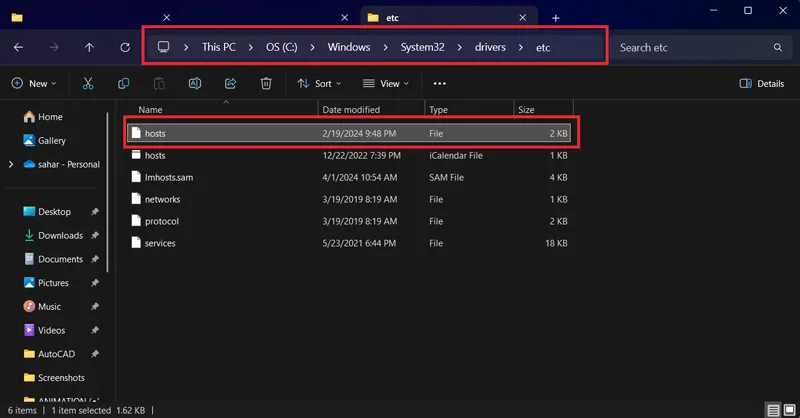Unpin Music using its pin icon
The height and width of the screenshot is (418, 800).
click(x=95, y=307)
